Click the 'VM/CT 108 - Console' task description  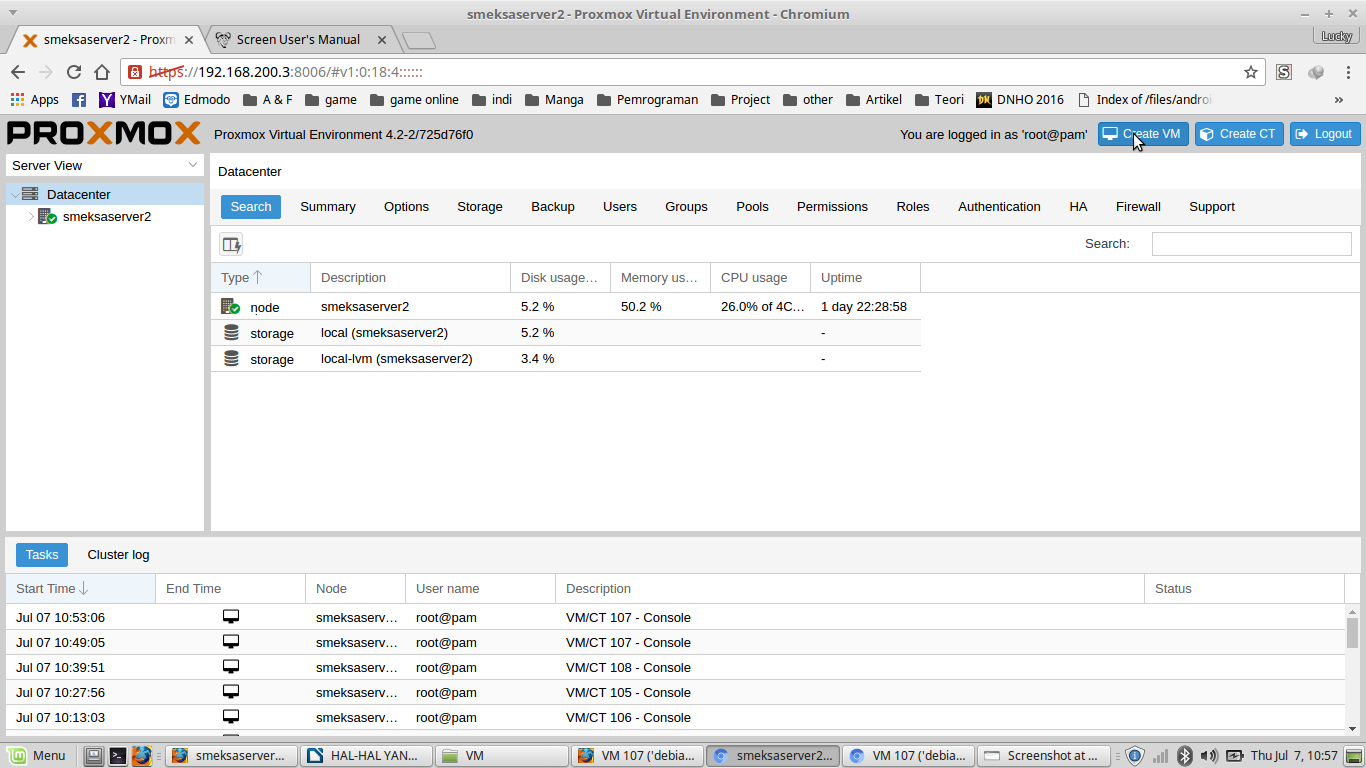coord(628,667)
